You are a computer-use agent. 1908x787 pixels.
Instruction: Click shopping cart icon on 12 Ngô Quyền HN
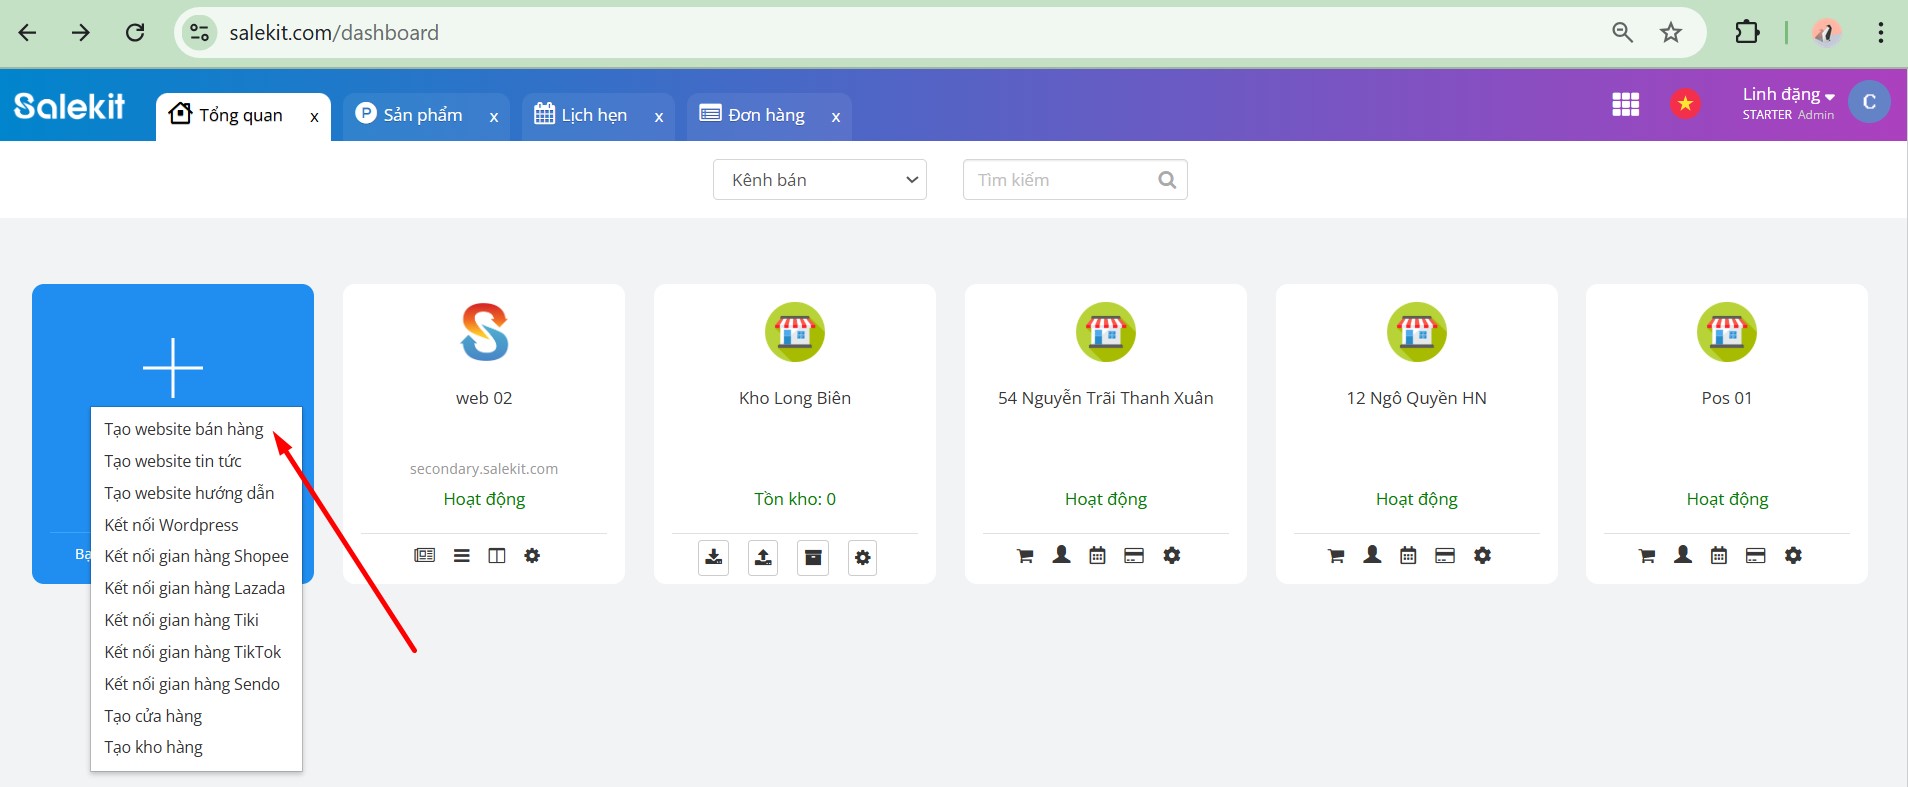coord(1335,555)
